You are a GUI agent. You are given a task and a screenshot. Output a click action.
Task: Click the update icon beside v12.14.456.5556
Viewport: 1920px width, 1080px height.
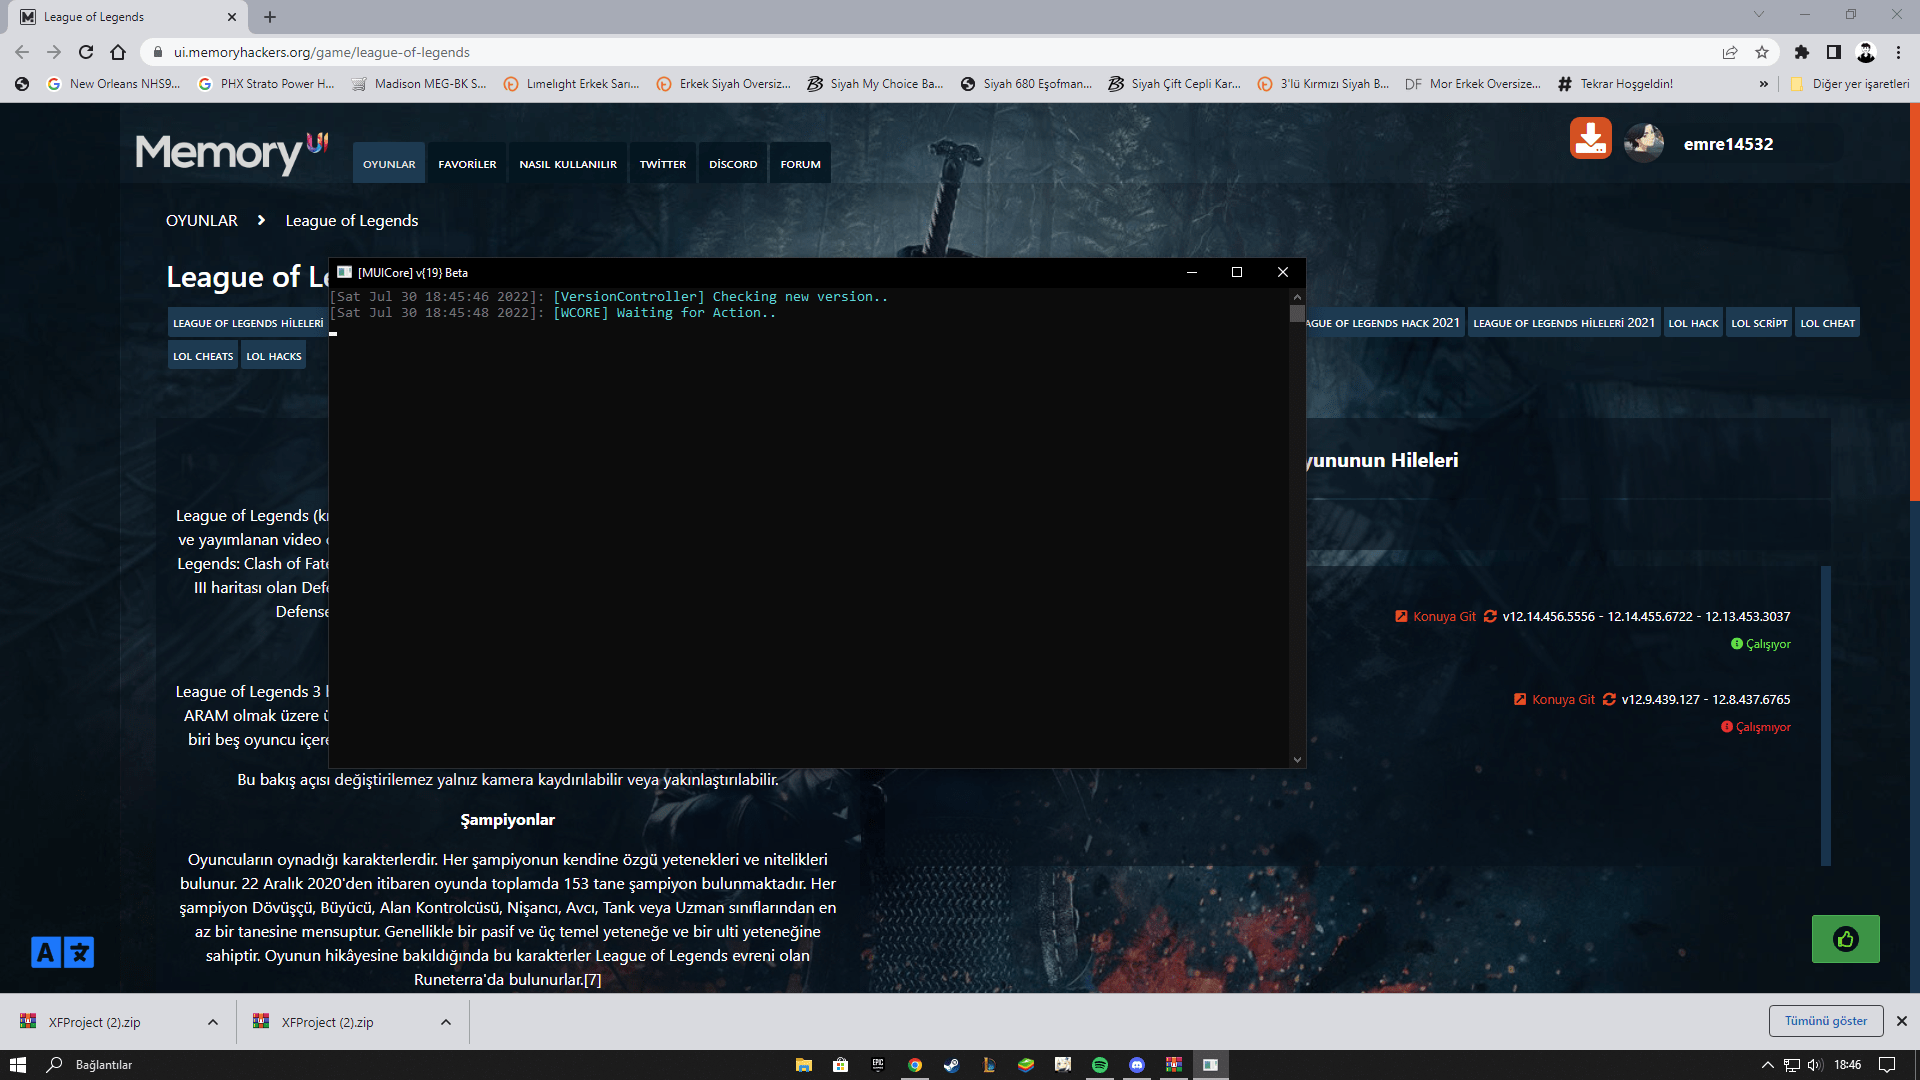coord(1490,616)
